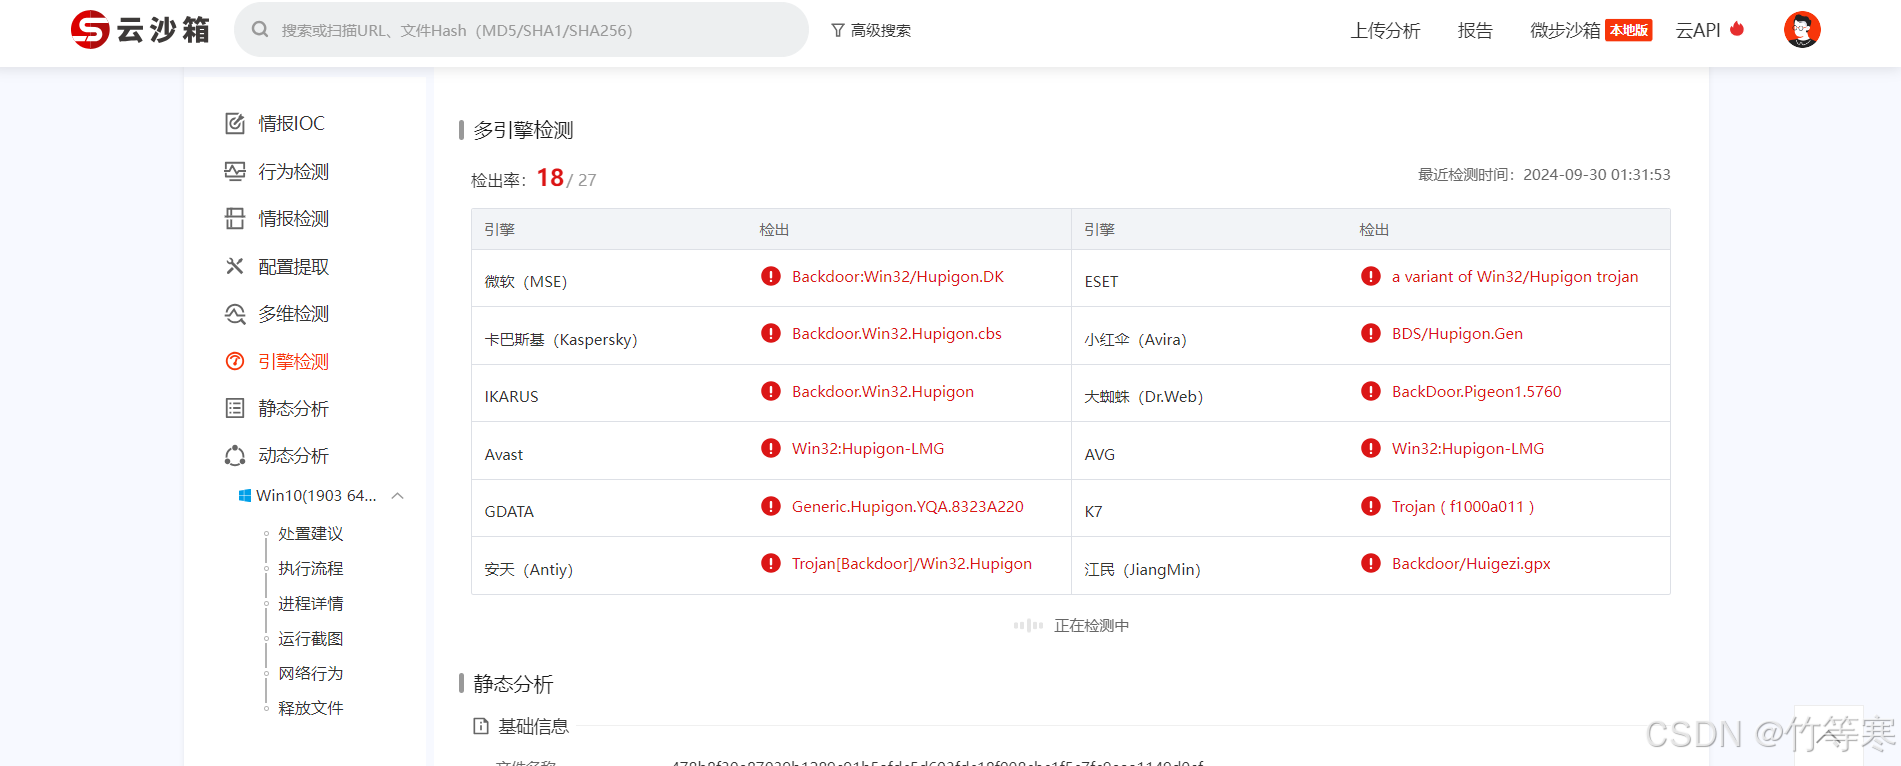Screen dimensions: 1901x766
Task: Open the 高级搜索 filter options
Action: (x=871, y=31)
